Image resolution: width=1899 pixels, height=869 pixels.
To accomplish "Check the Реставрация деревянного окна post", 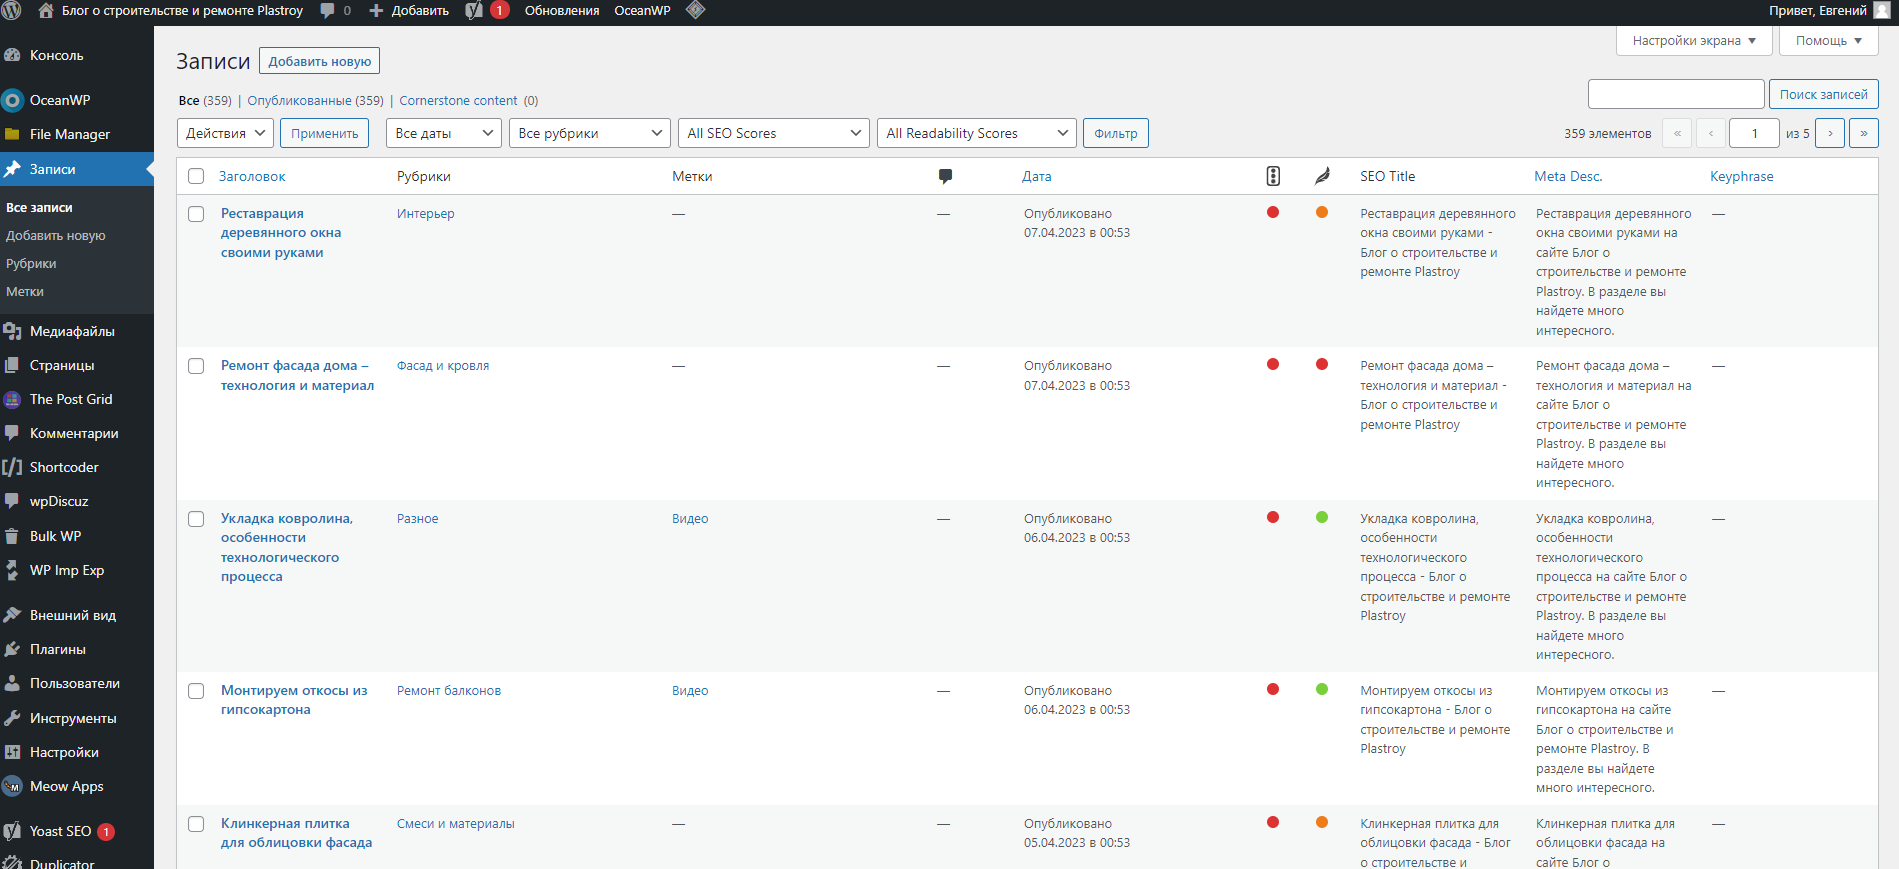I will click(x=196, y=214).
